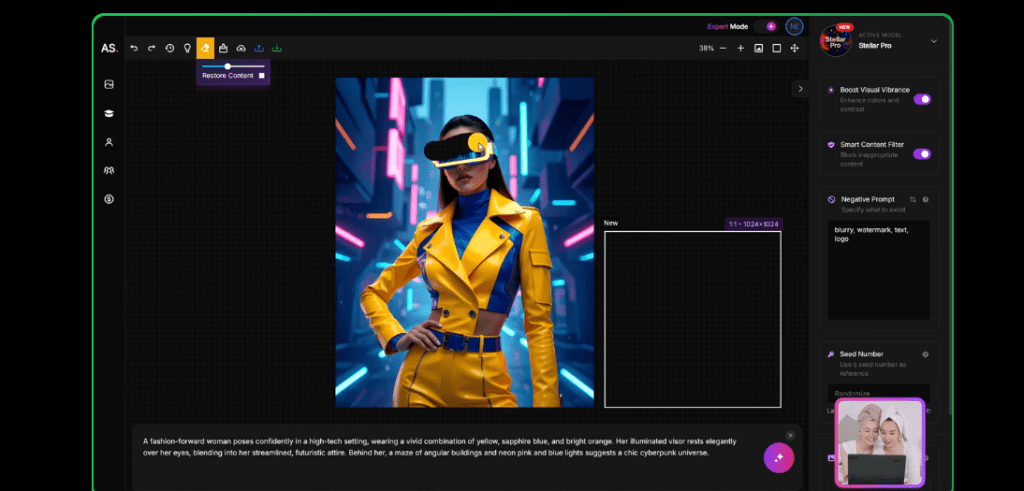Redo the last undone action
The width and height of the screenshot is (1024, 491).
pyautogui.click(x=152, y=48)
